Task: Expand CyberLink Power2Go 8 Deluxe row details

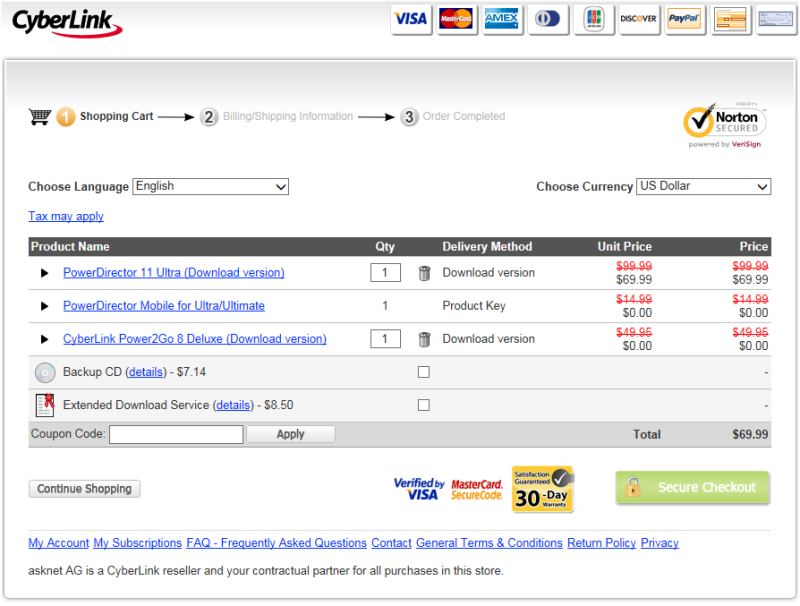Action: pos(44,340)
